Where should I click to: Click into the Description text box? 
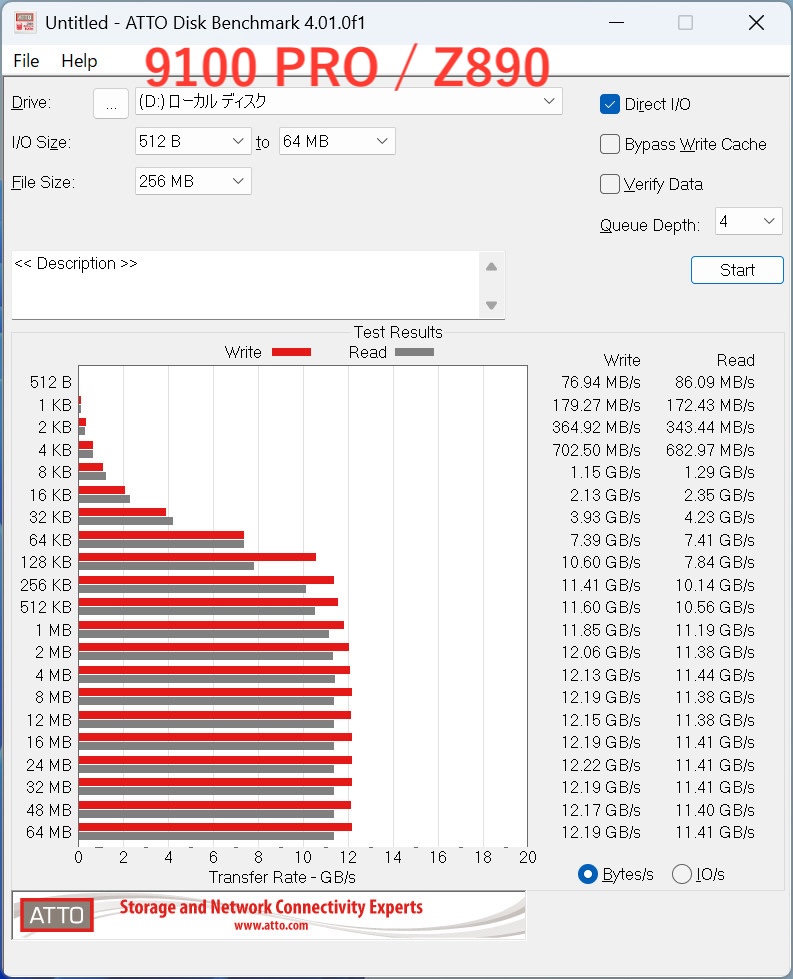pos(246,285)
